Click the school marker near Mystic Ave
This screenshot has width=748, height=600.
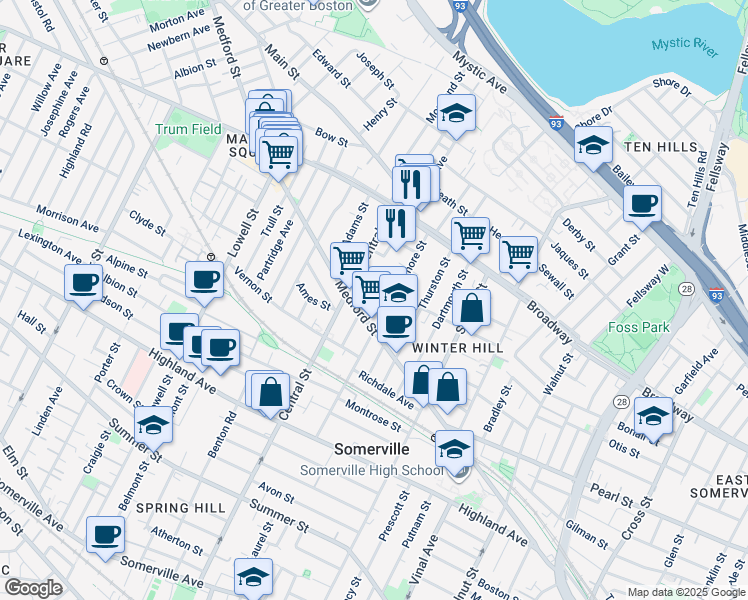(456, 112)
